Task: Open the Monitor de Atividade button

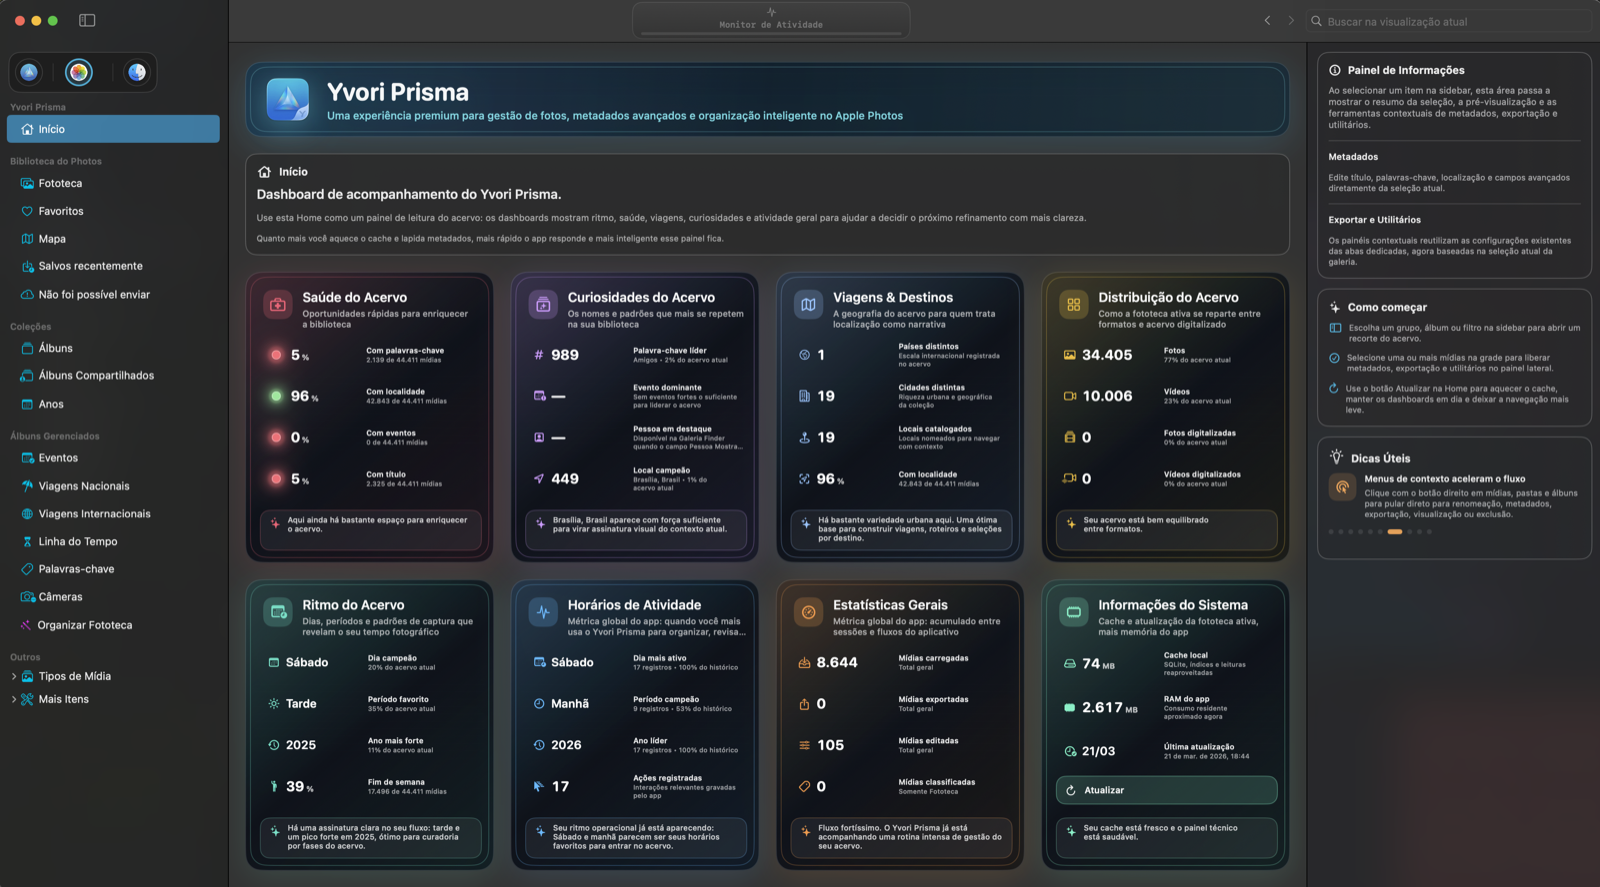Action: click(x=771, y=20)
